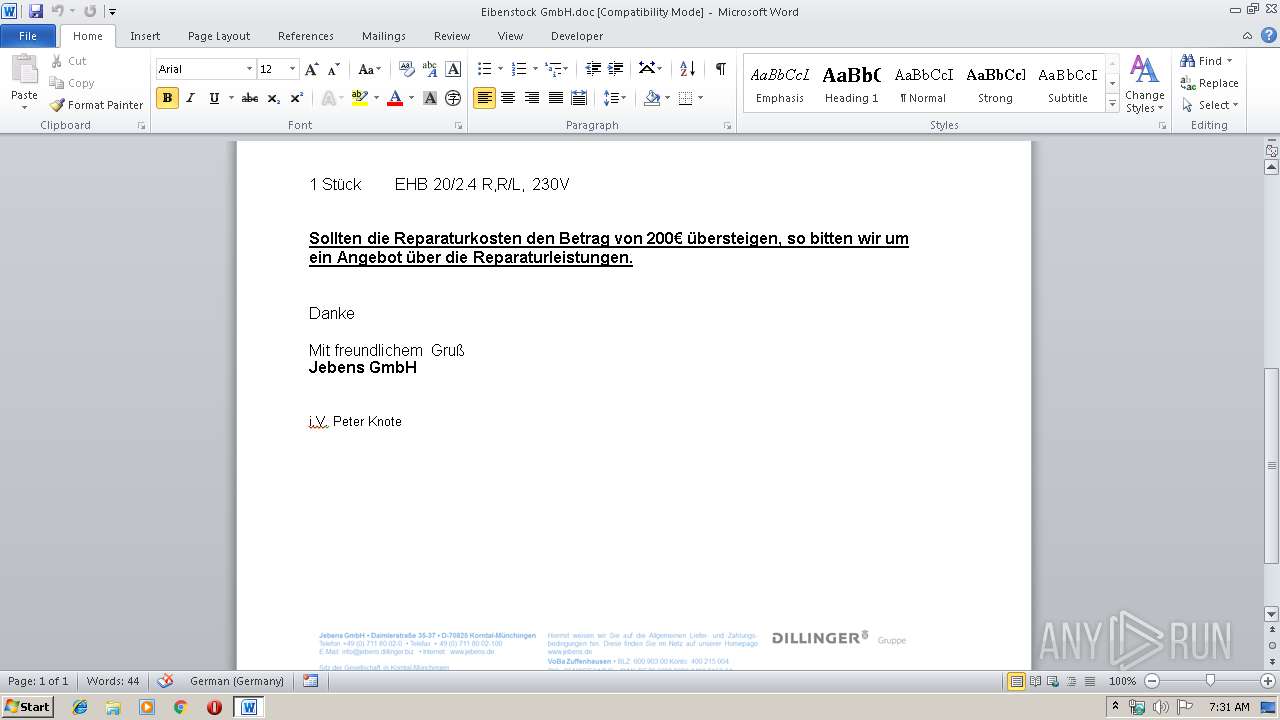
Task: Click the Grow Font icon
Action: coord(312,69)
